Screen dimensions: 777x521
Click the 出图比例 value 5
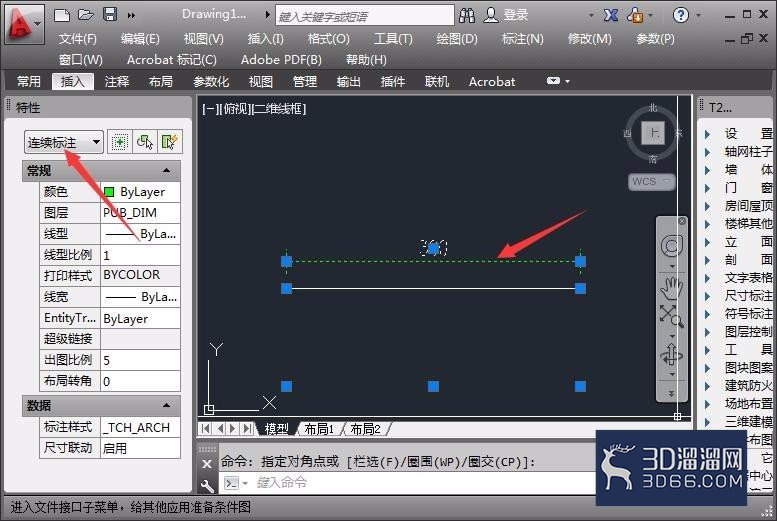coord(140,360)
